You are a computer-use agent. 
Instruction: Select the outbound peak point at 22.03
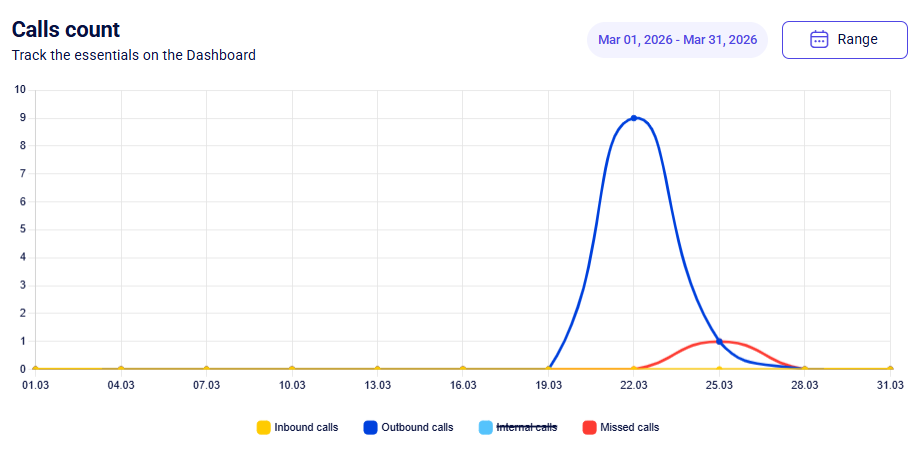pos(634,118)
